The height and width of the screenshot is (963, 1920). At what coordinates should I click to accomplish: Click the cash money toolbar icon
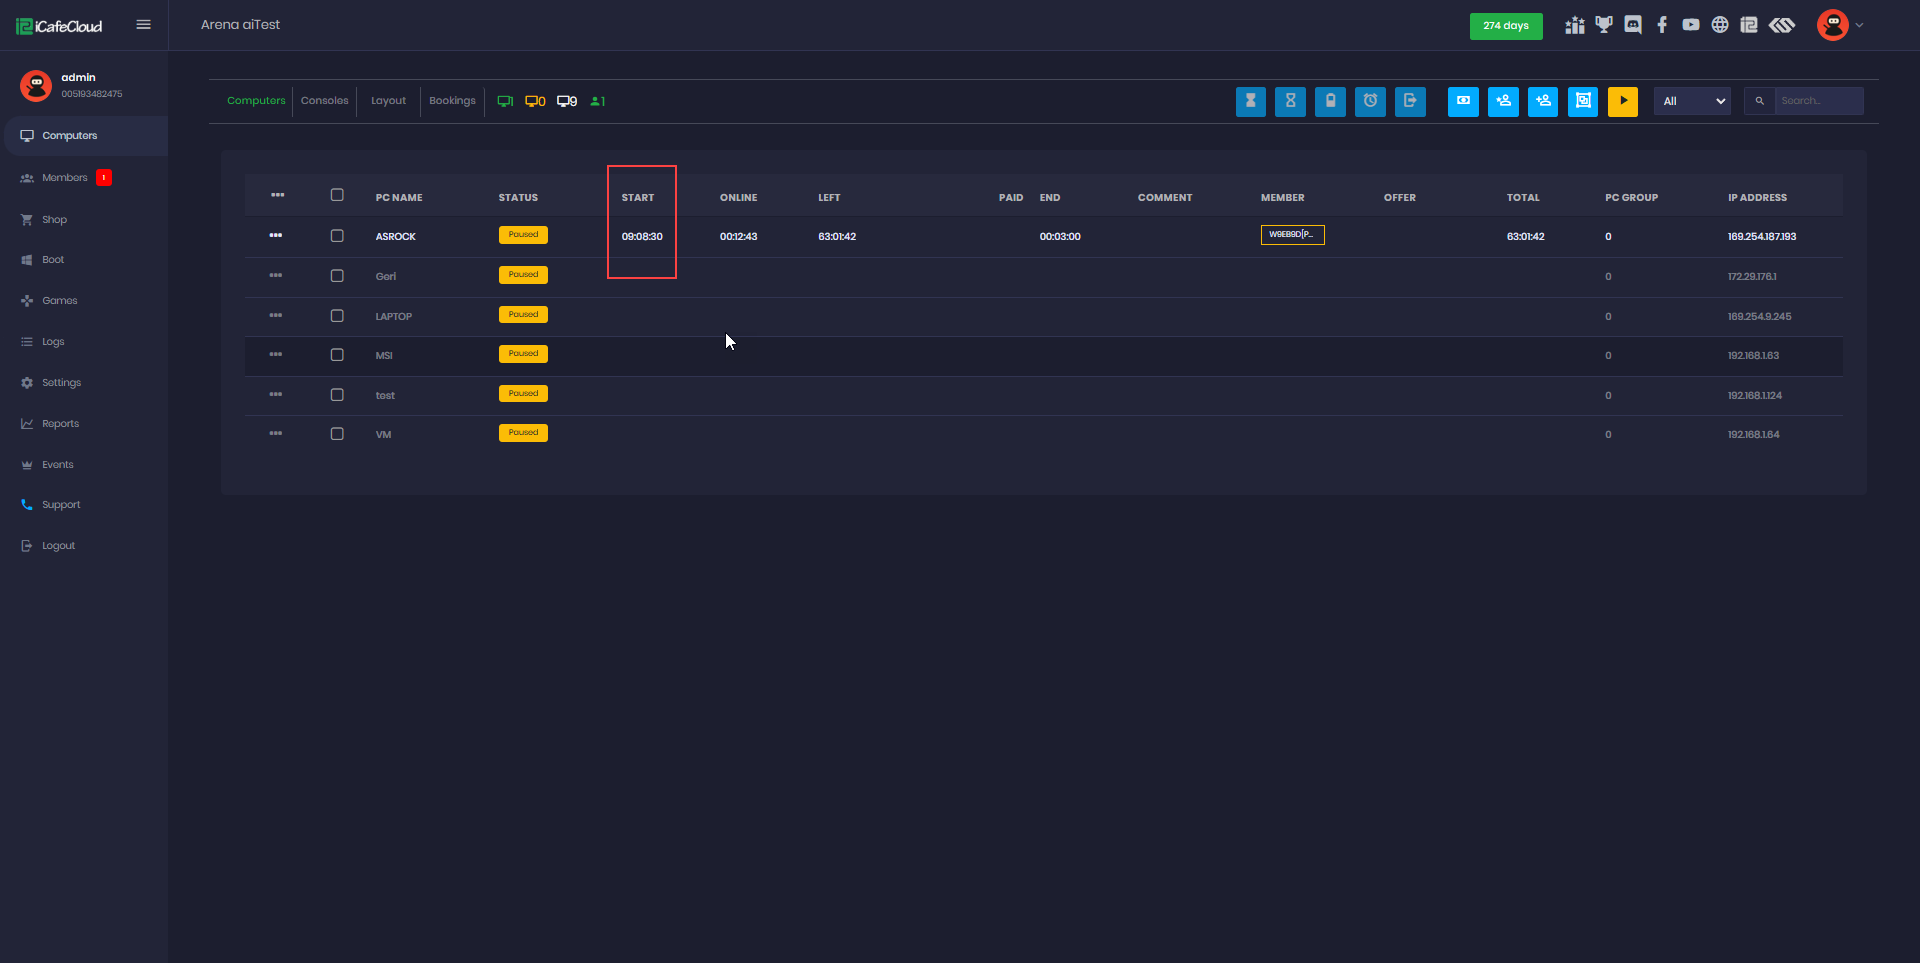(1463, 101)
